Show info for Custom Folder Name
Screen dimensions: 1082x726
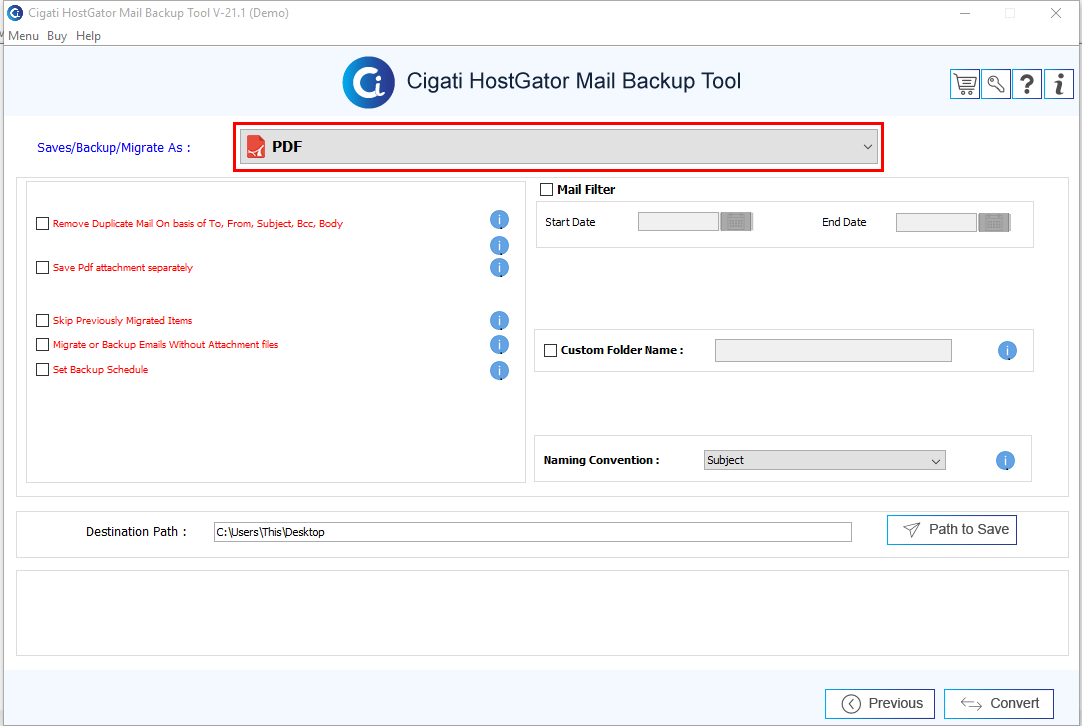point(1007,351)
